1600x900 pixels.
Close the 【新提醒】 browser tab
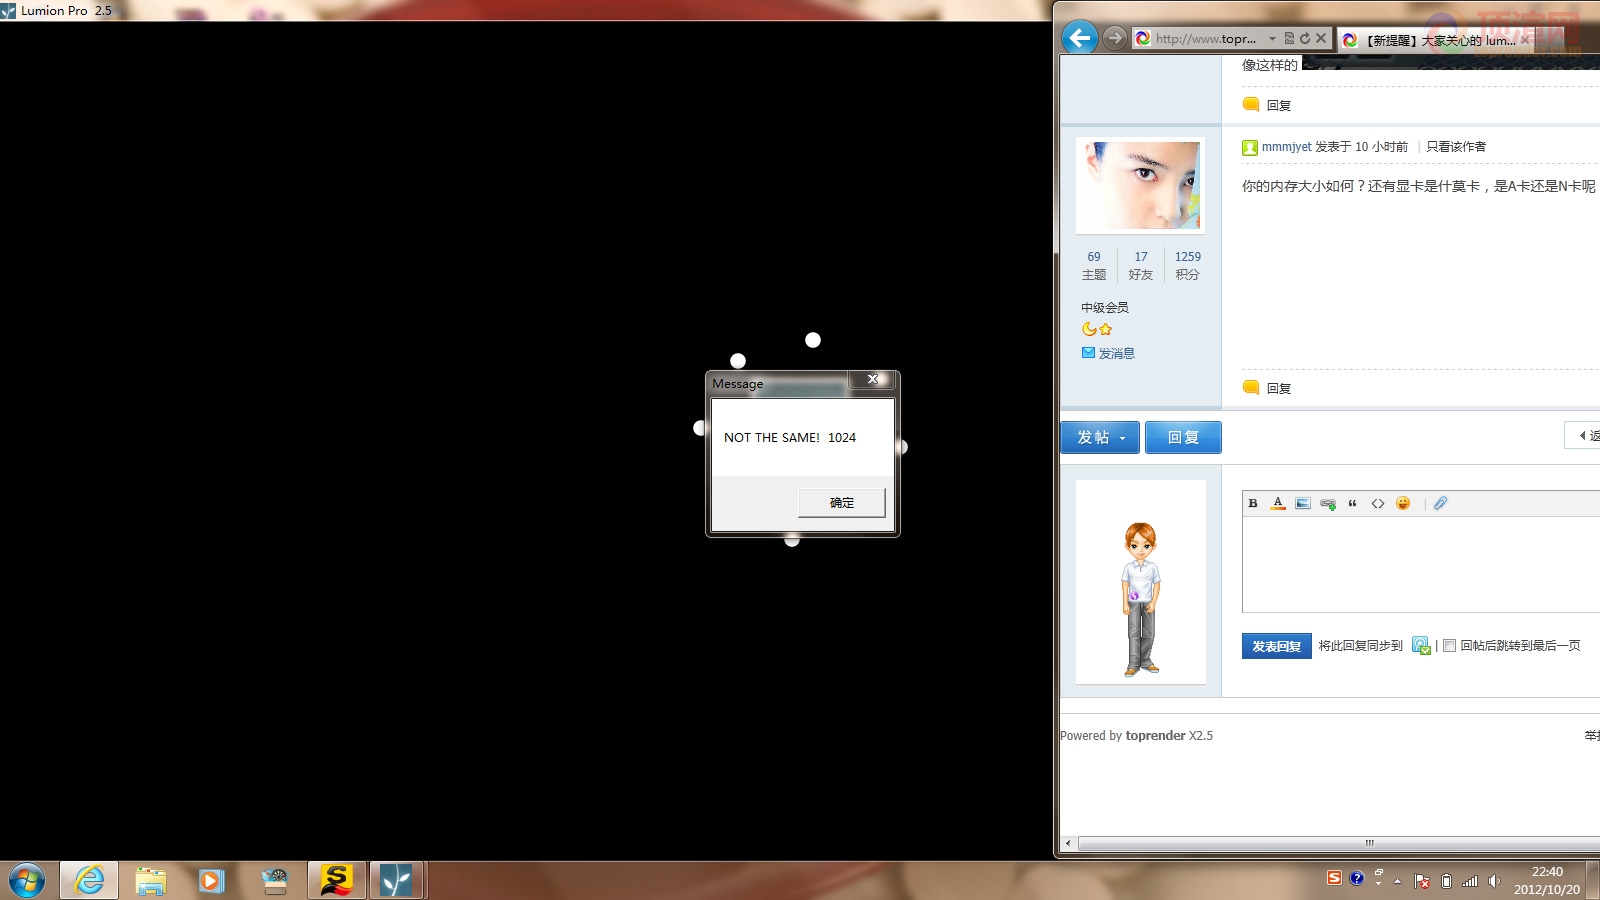click(1525, 40)
